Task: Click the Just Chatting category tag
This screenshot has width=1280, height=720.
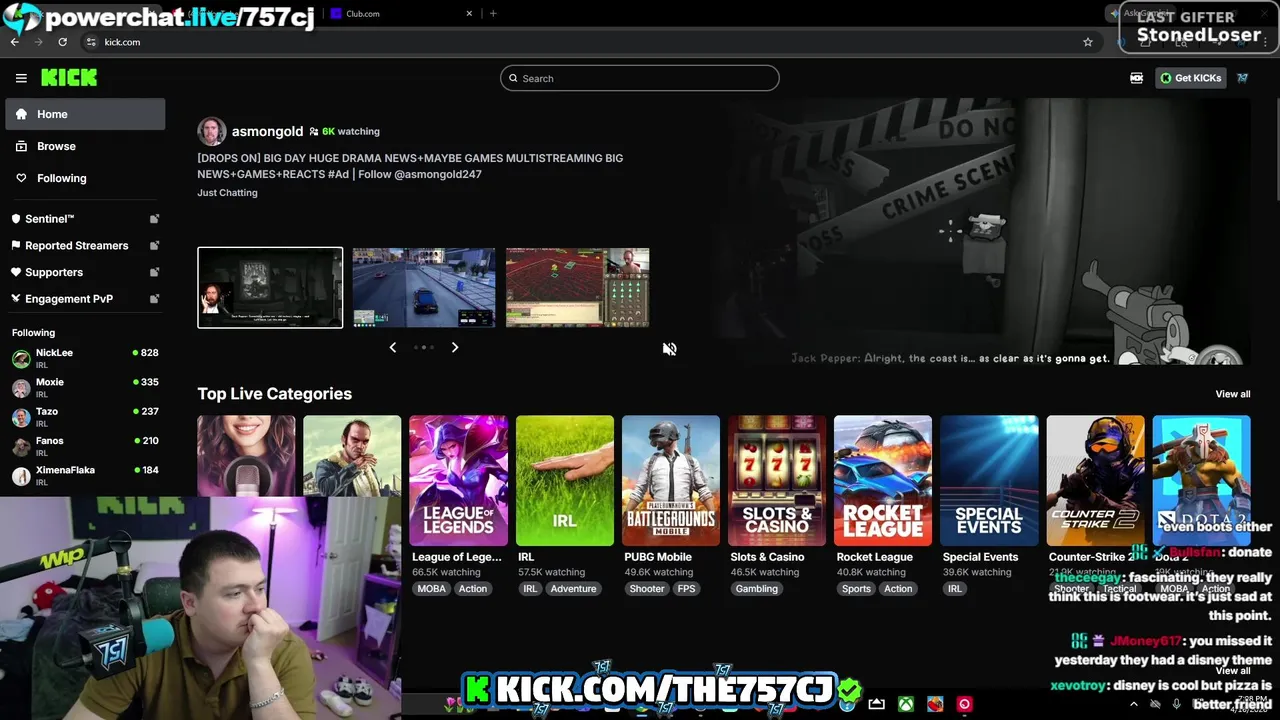Action: pos(227,193)
